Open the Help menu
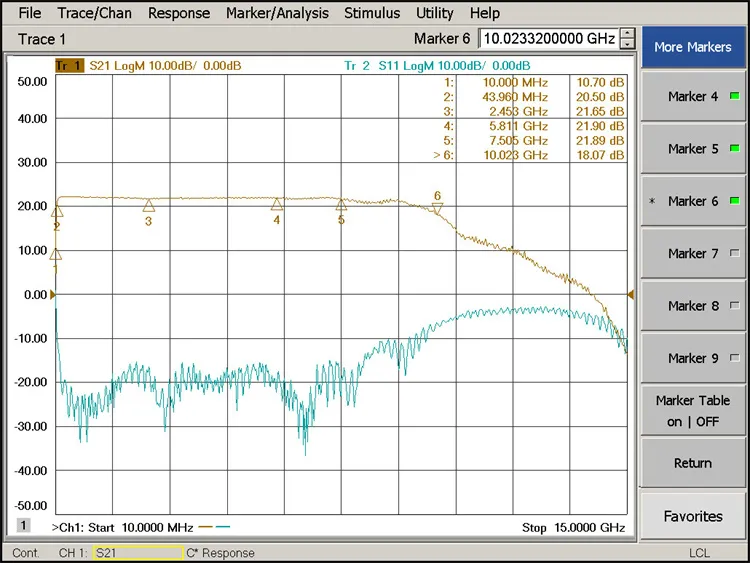Screen dimensions: 750x563 [485, 13]
